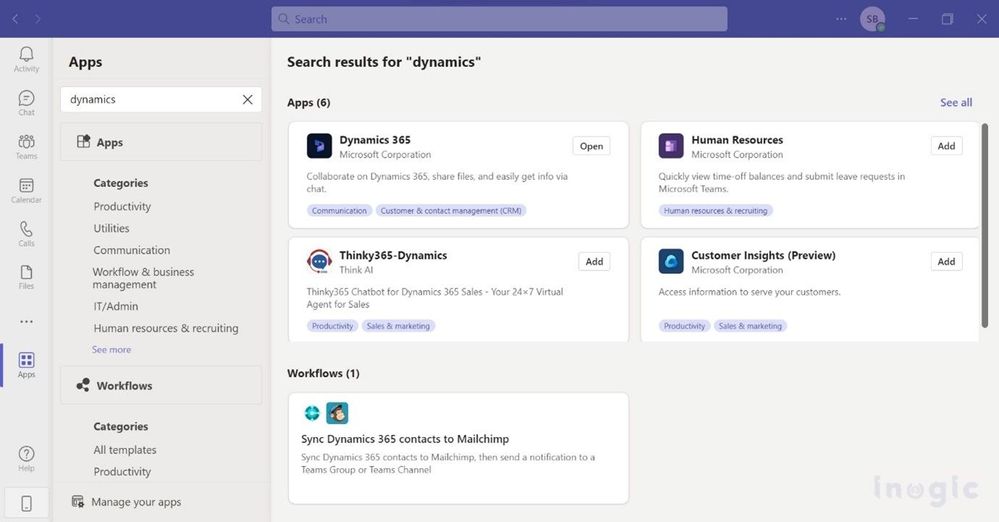Select Human resources & recruiting category
The width and height of the screenshot is (999, 522).
[x=166, y=328]
